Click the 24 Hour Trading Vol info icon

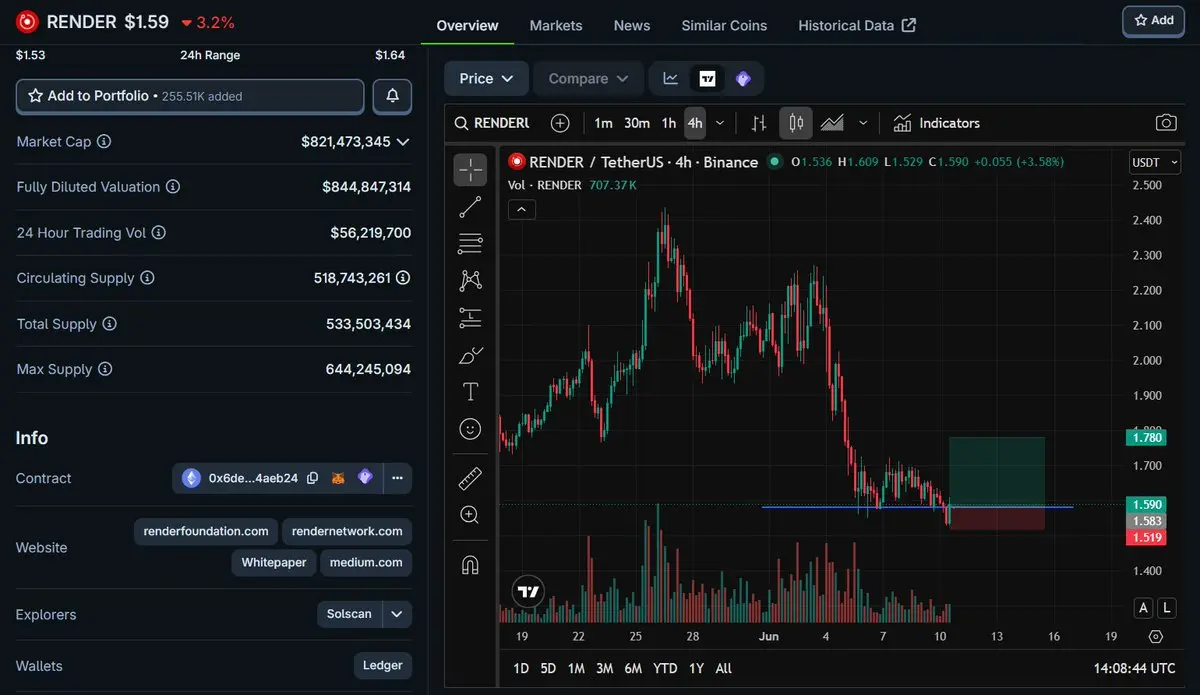point(159,233)
